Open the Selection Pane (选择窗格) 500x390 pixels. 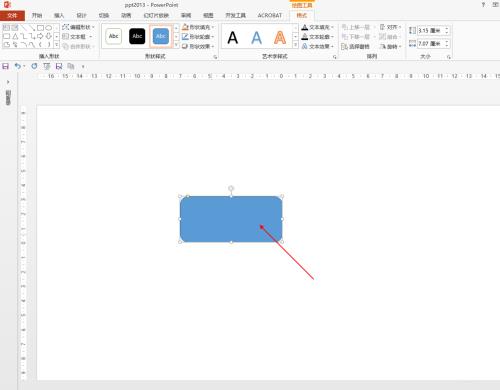click(x=356, y=47)
